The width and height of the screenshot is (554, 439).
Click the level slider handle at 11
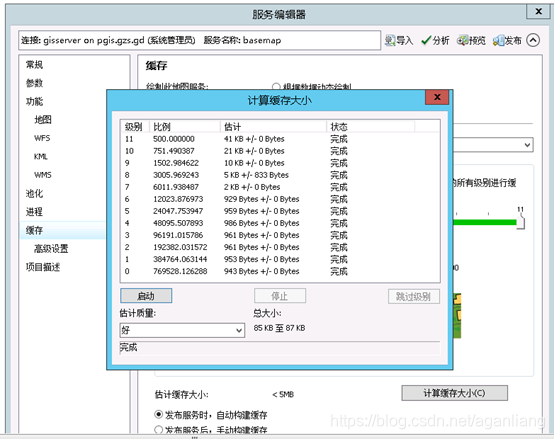click(x=520, y=223)
